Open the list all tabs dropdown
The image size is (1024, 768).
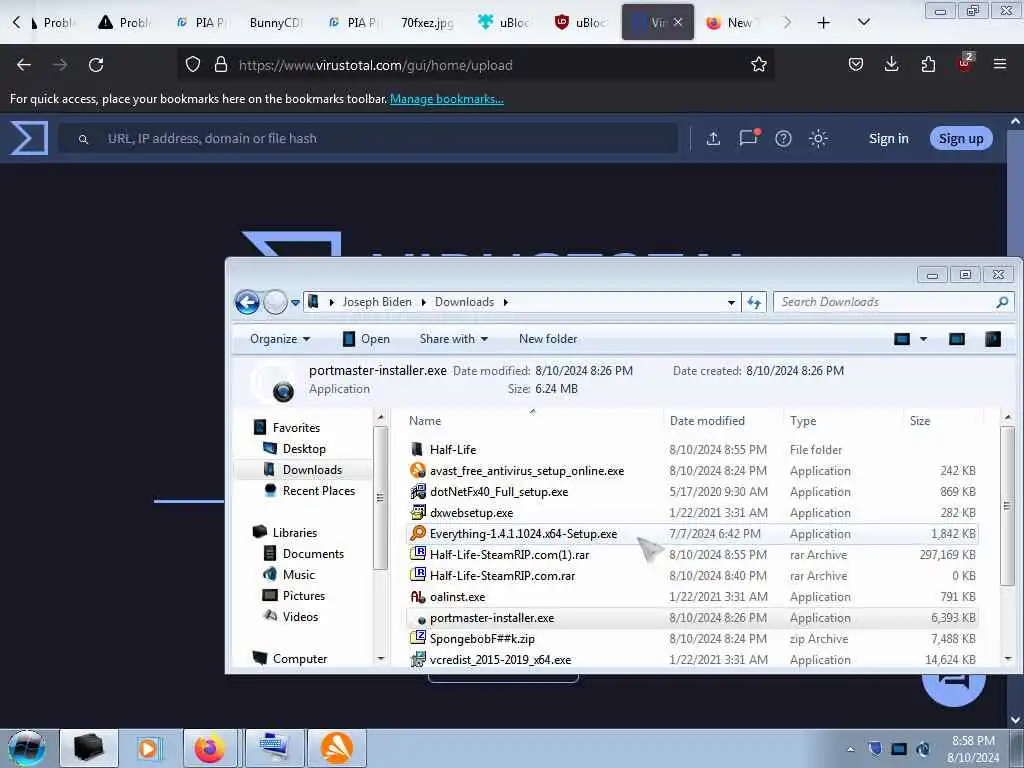(x=863, y=22)
